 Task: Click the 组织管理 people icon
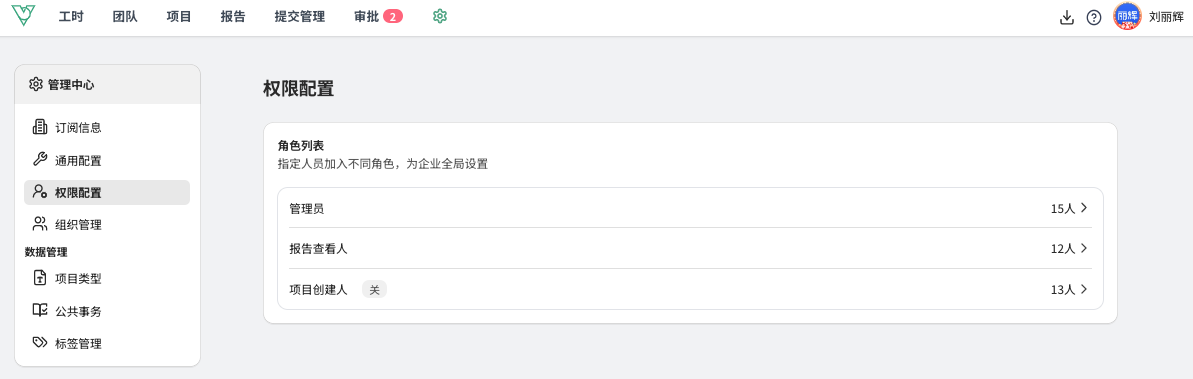40,224
